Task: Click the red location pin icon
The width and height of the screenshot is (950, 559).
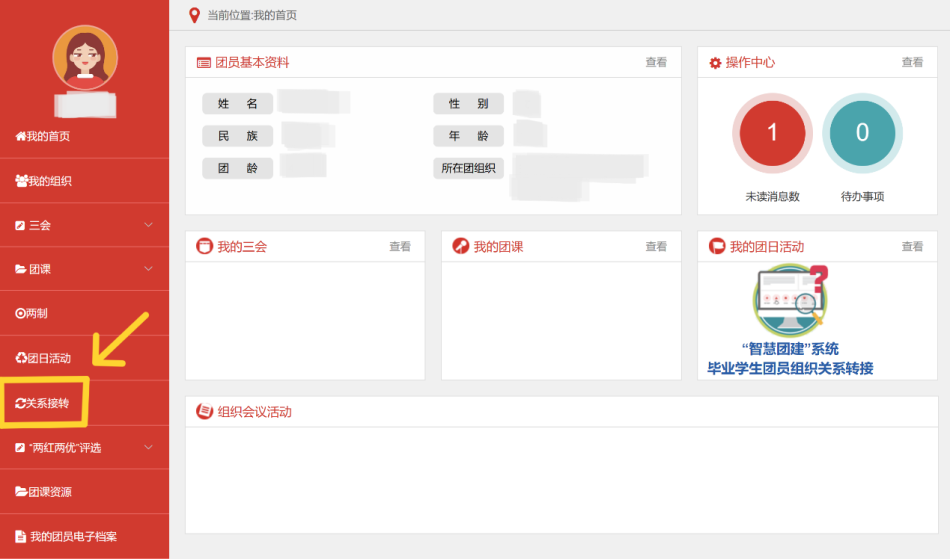Action: 194,15
